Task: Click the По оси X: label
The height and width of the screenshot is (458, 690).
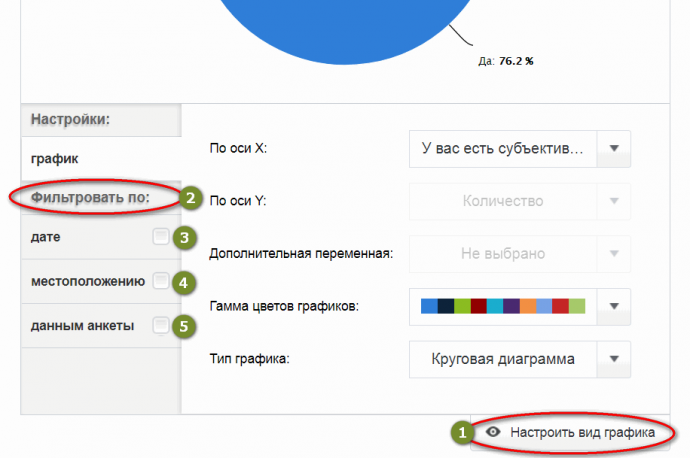Action: click(238, 148)
